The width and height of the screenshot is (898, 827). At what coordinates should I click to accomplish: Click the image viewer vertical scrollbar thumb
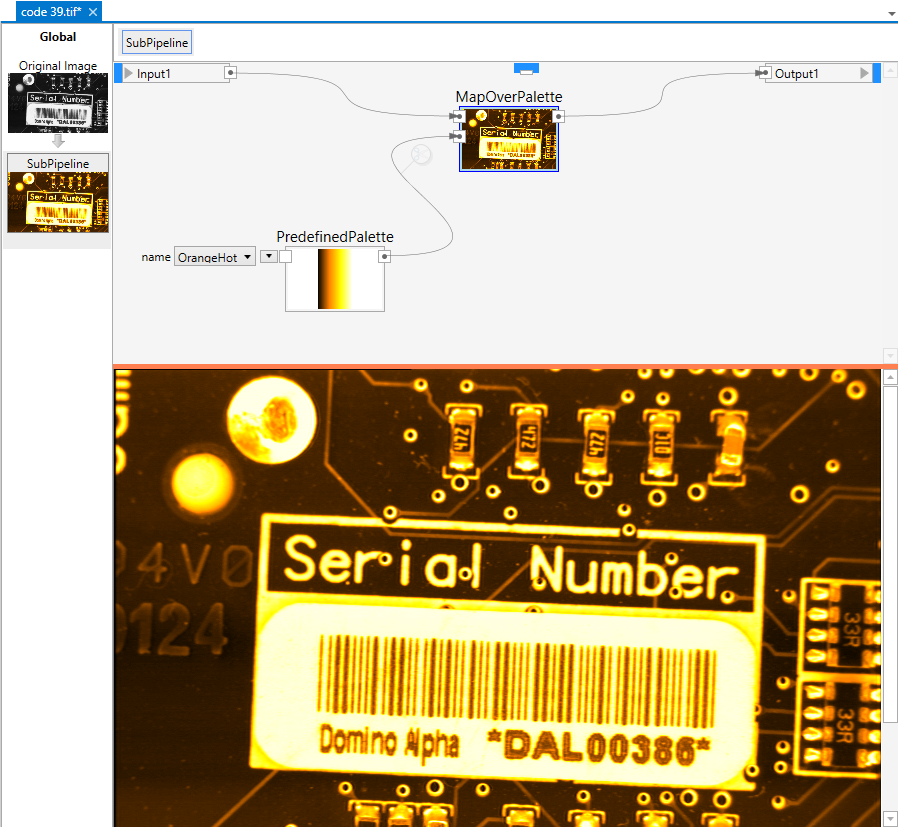coord(891,554)
